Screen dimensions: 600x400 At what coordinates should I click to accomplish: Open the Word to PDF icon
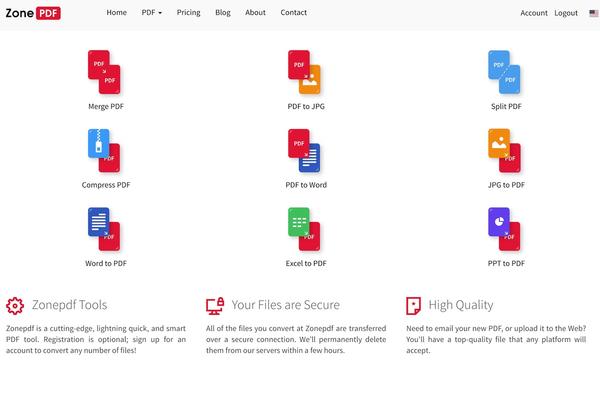[x=104, y=229]
